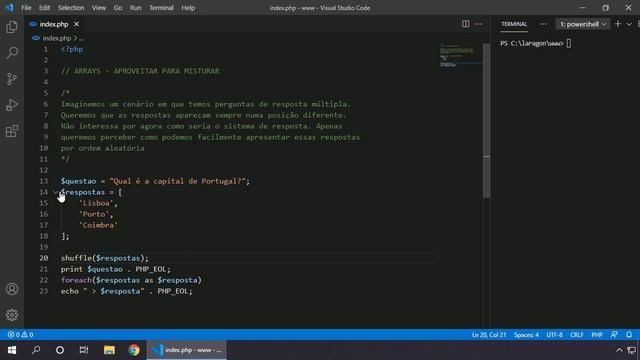640x360 pixels.
Task: Collapse the $respostas array fold arrow
Action: (x=55, y=192)
